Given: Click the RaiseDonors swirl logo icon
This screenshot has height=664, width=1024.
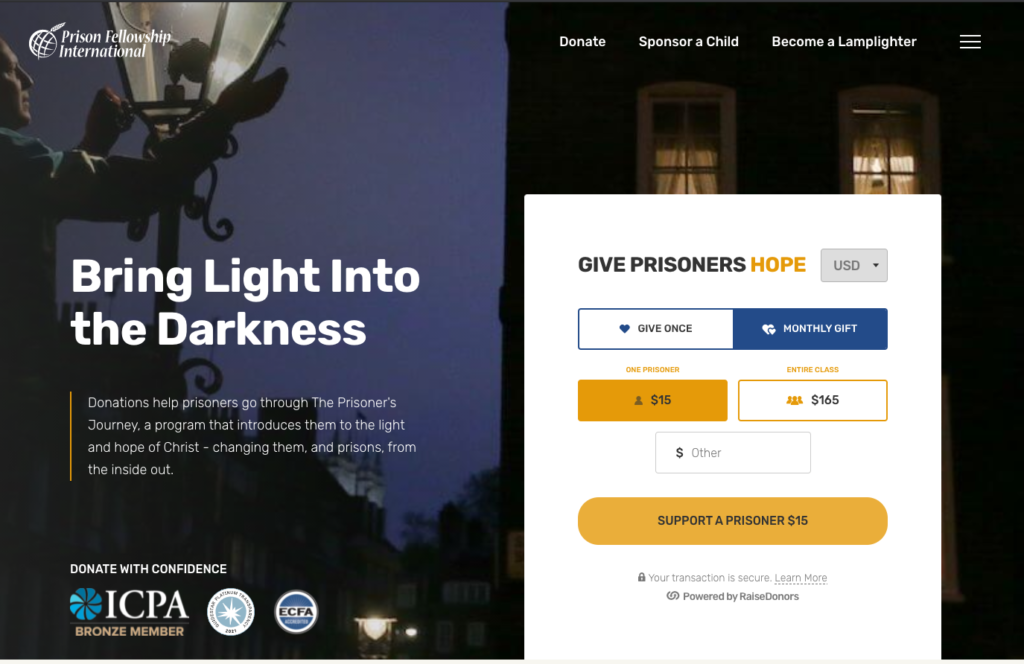Looking at the screenshot, I should (673, 596).
